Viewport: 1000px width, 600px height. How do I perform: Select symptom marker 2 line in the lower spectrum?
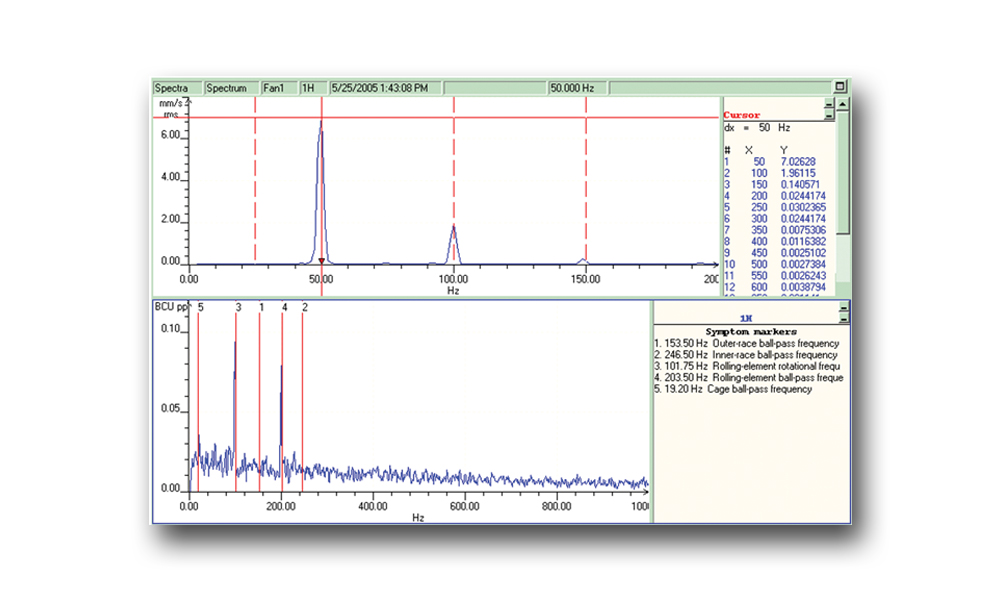302,402
